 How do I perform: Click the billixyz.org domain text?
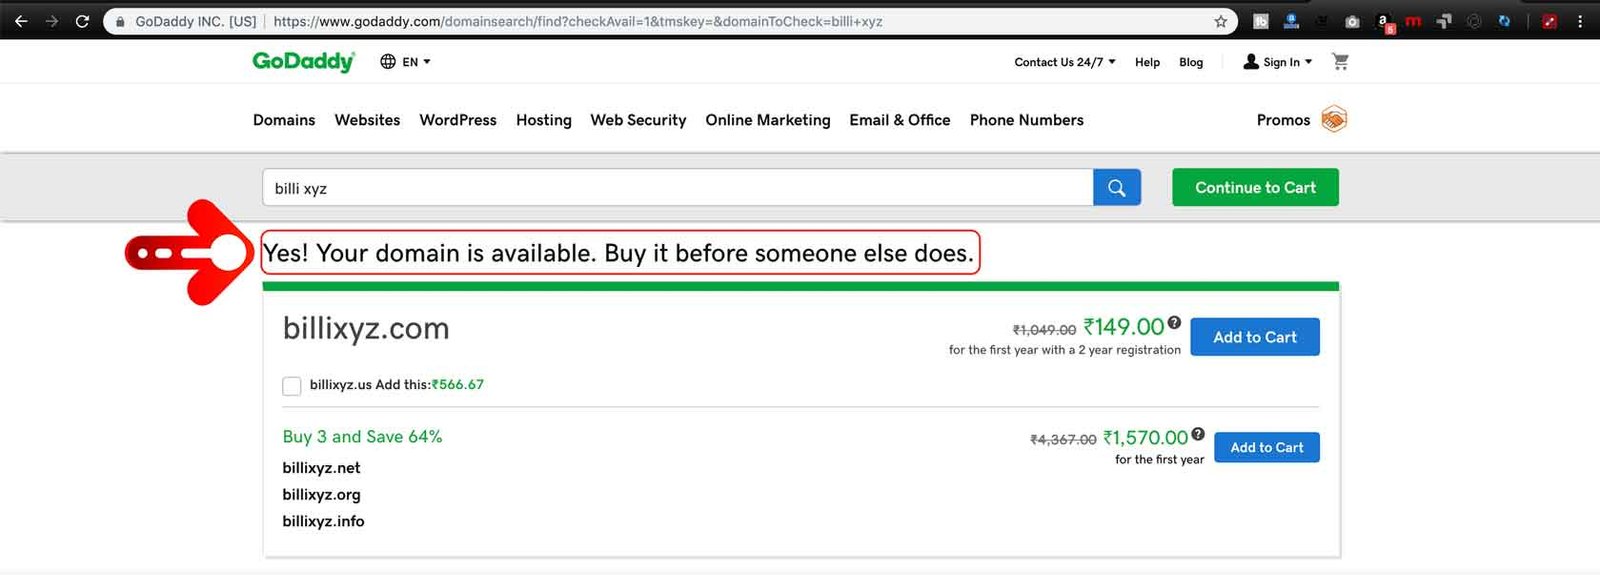click(x=321, y=494)
